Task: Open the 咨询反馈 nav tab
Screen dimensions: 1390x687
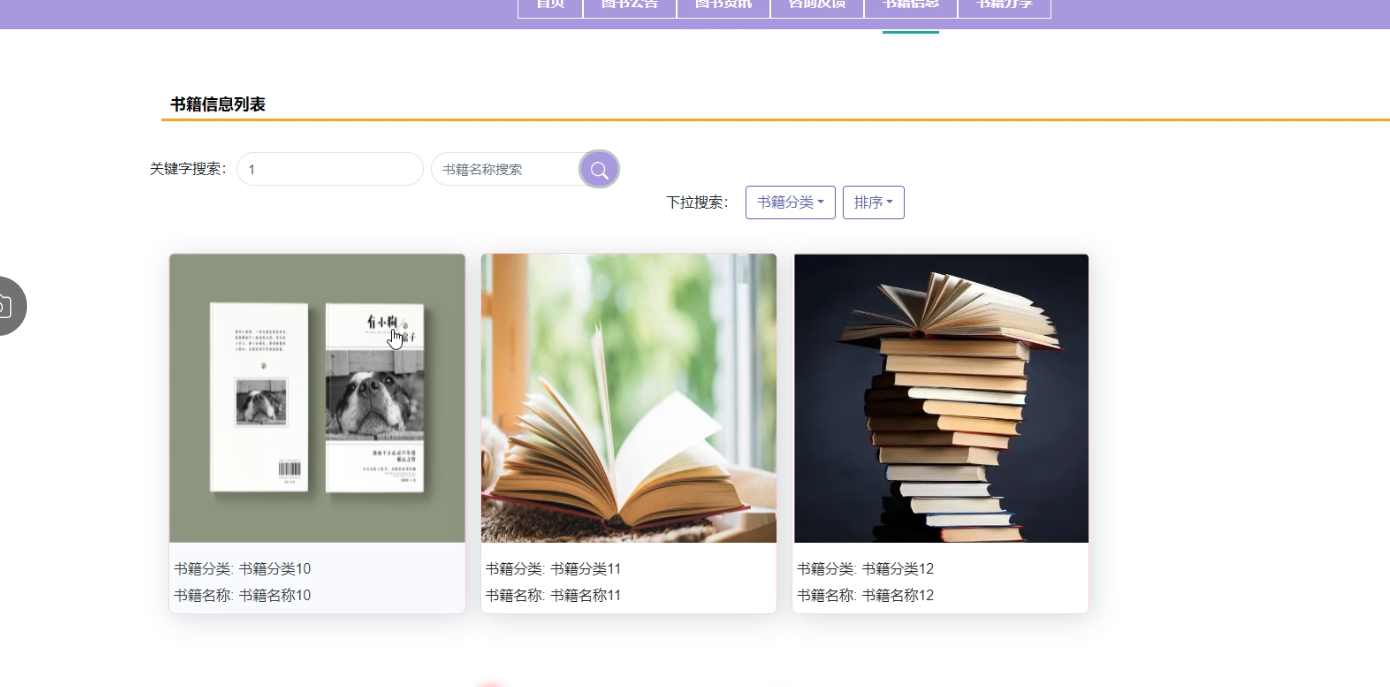Action: click(x=817, y=7)
